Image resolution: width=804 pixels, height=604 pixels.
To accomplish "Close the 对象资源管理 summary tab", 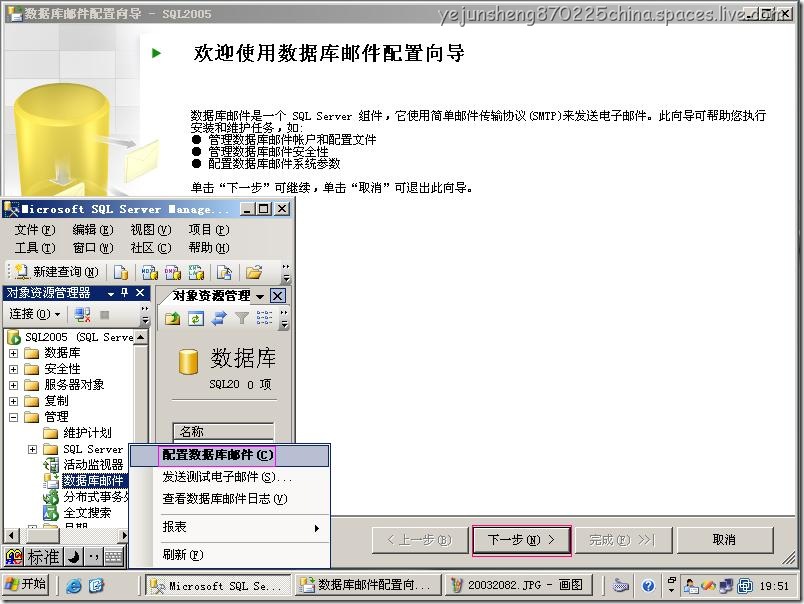I will [x=277, y=296].
